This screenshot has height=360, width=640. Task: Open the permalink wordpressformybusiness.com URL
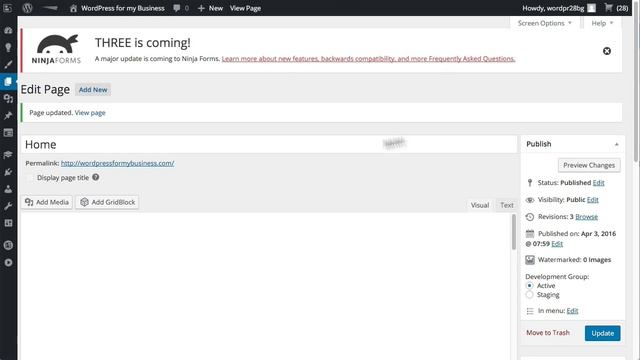(x=118, y=163)
